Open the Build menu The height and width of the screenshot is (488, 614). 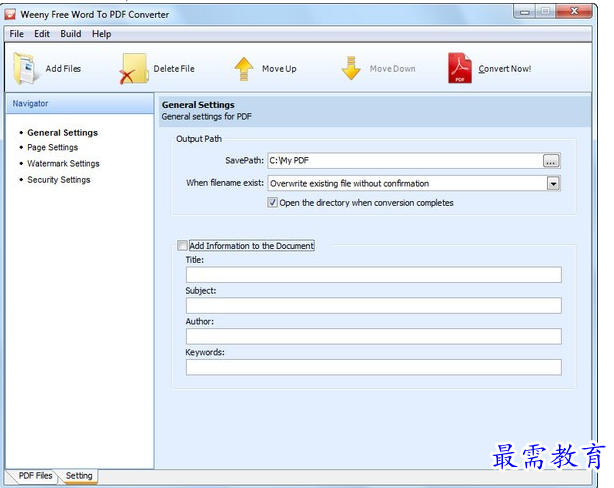(70, 34)
